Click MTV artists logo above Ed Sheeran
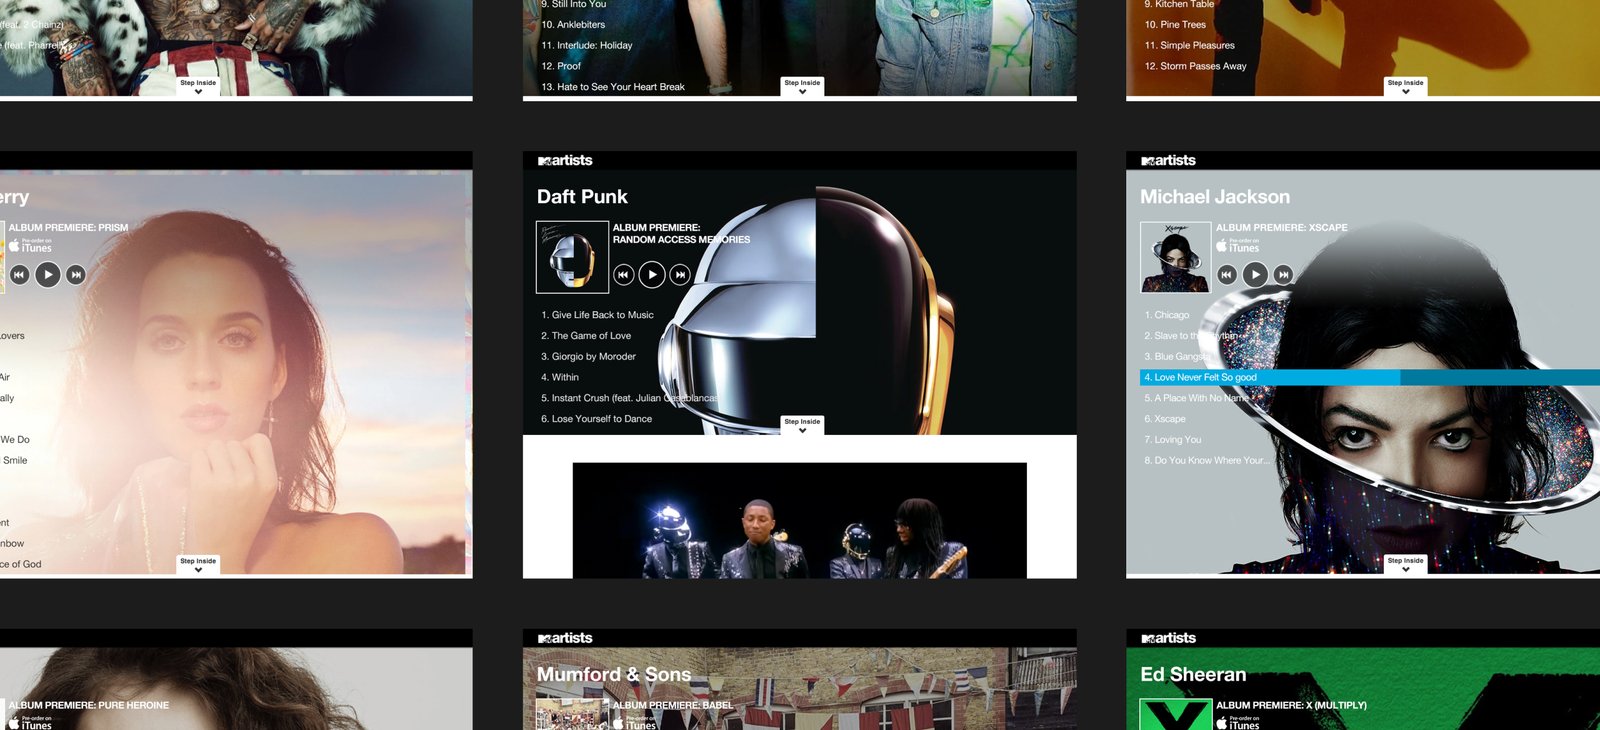1600x730 pixels. coord(1168,638)
